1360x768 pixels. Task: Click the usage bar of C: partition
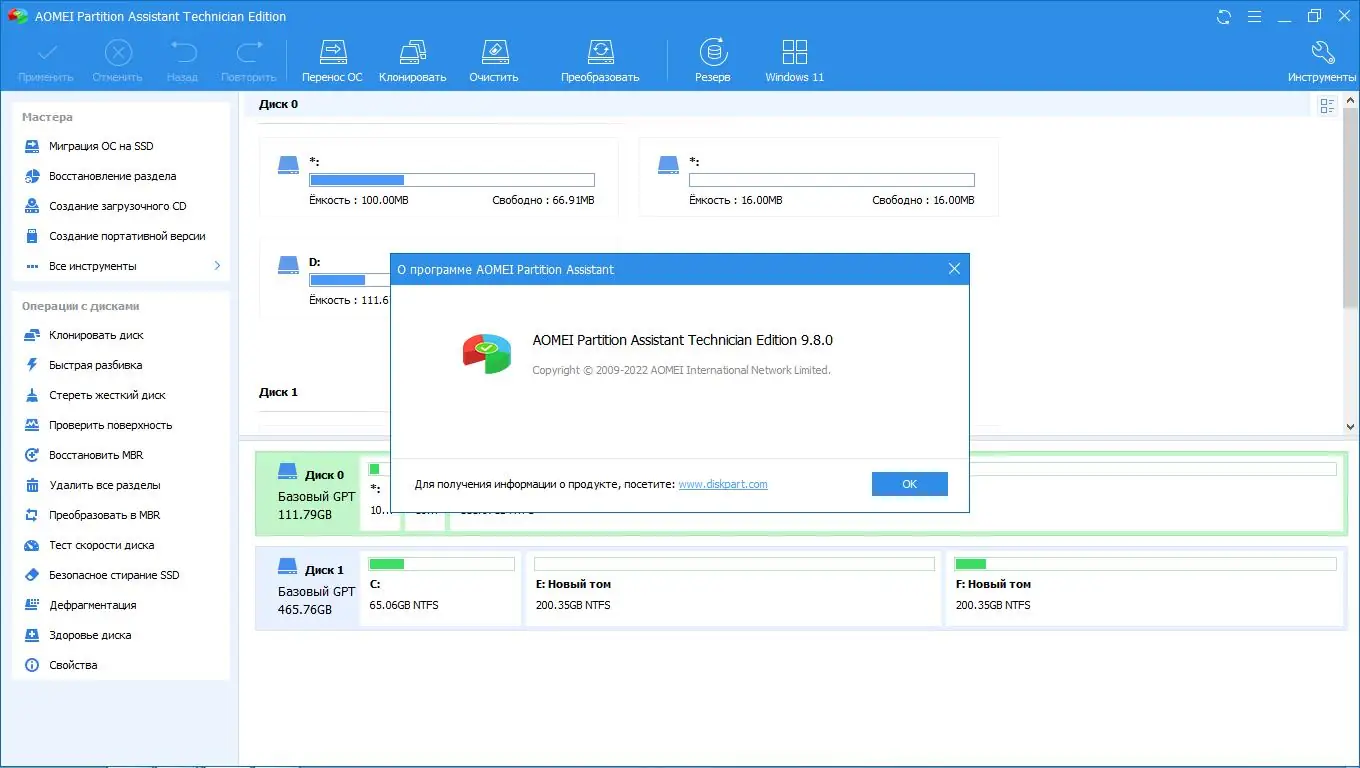pyautogui.click(x=442, y=564)
